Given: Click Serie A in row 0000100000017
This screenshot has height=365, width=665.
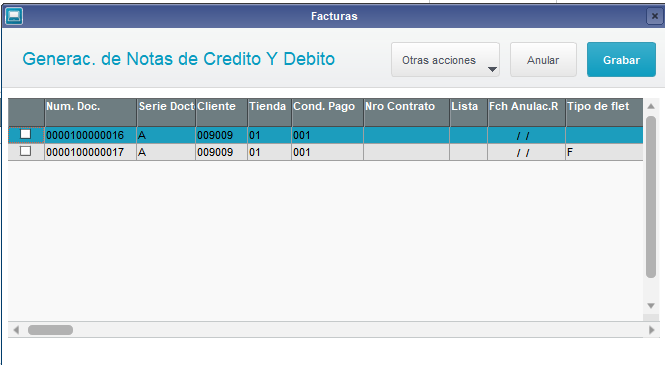Looking at the screenshot, I should pyautogui.click(x=166, y=152).
